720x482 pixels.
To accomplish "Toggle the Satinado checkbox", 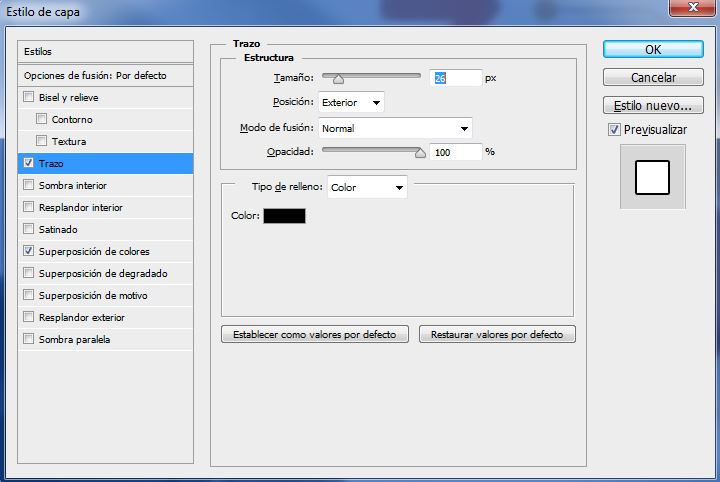I will click(x=28, y=229).
